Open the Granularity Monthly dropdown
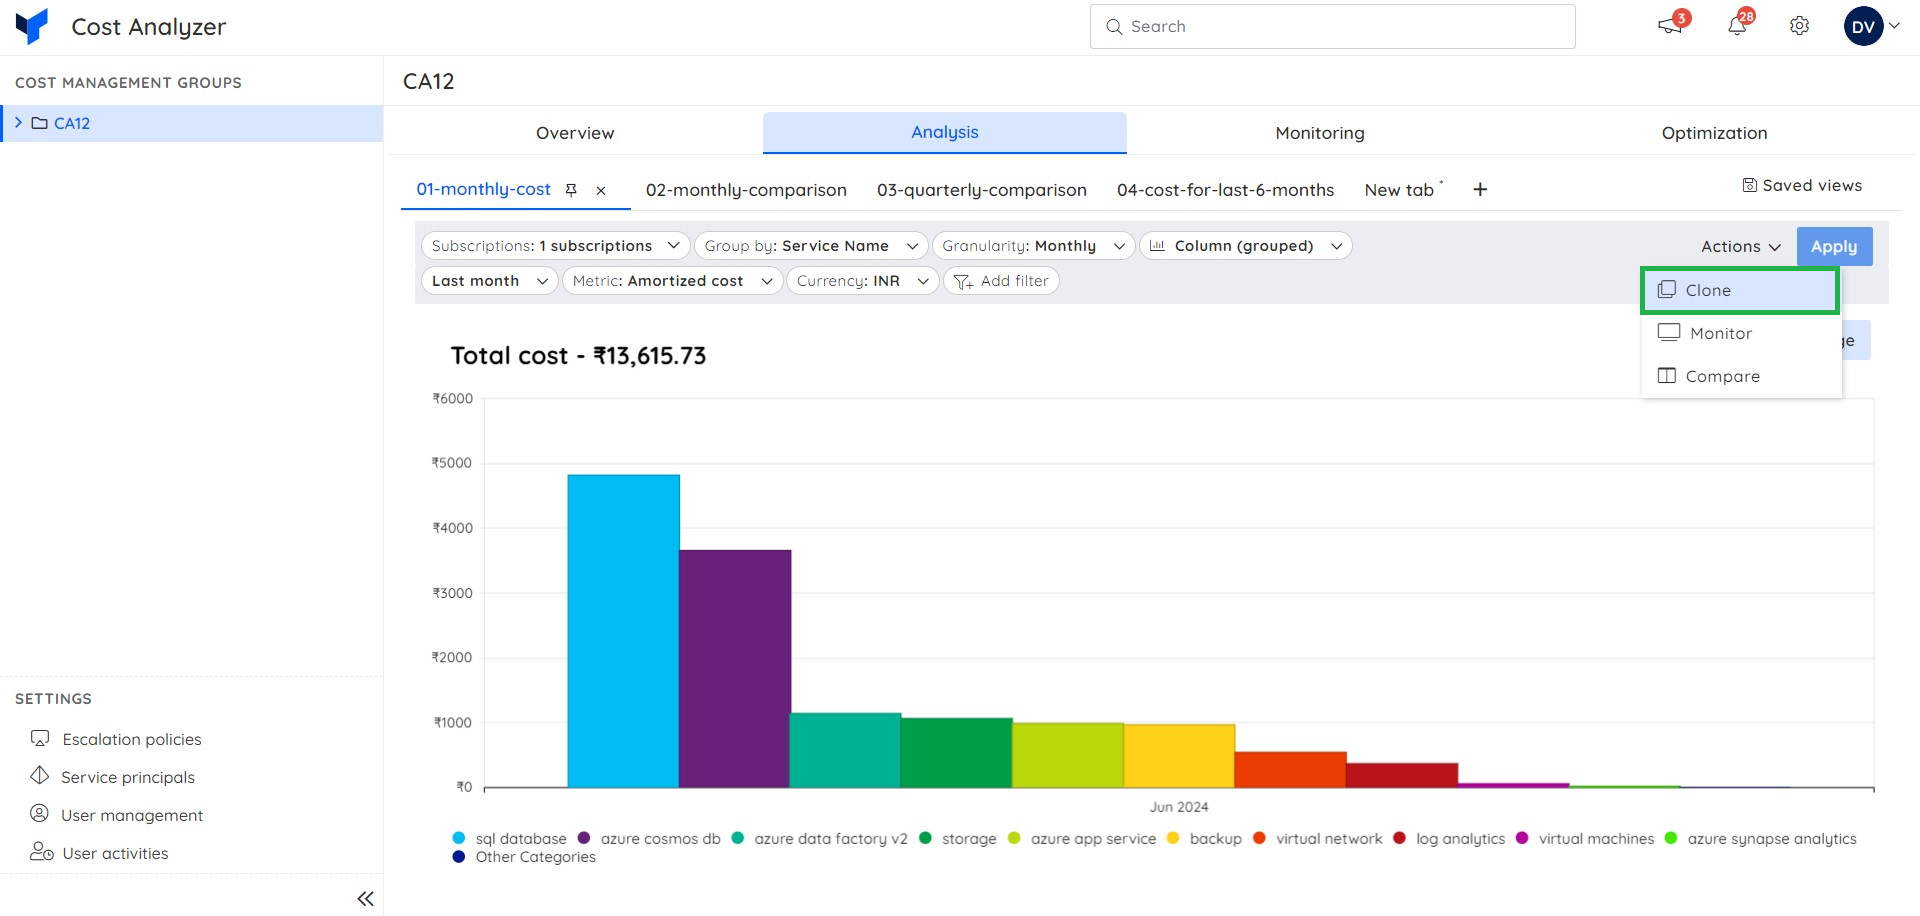Screen dimensions: 1920x916 tap(1033, 246)
